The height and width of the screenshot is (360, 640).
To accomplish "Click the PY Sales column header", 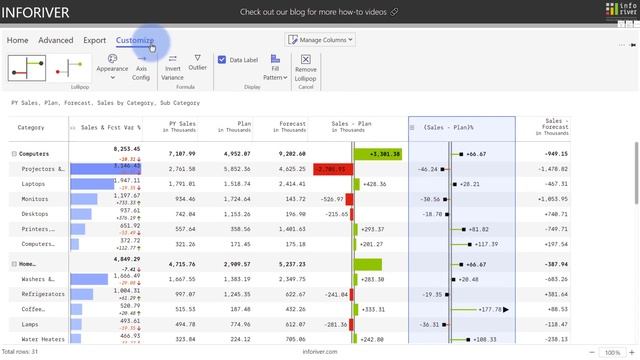I will (x=179, y=127).
